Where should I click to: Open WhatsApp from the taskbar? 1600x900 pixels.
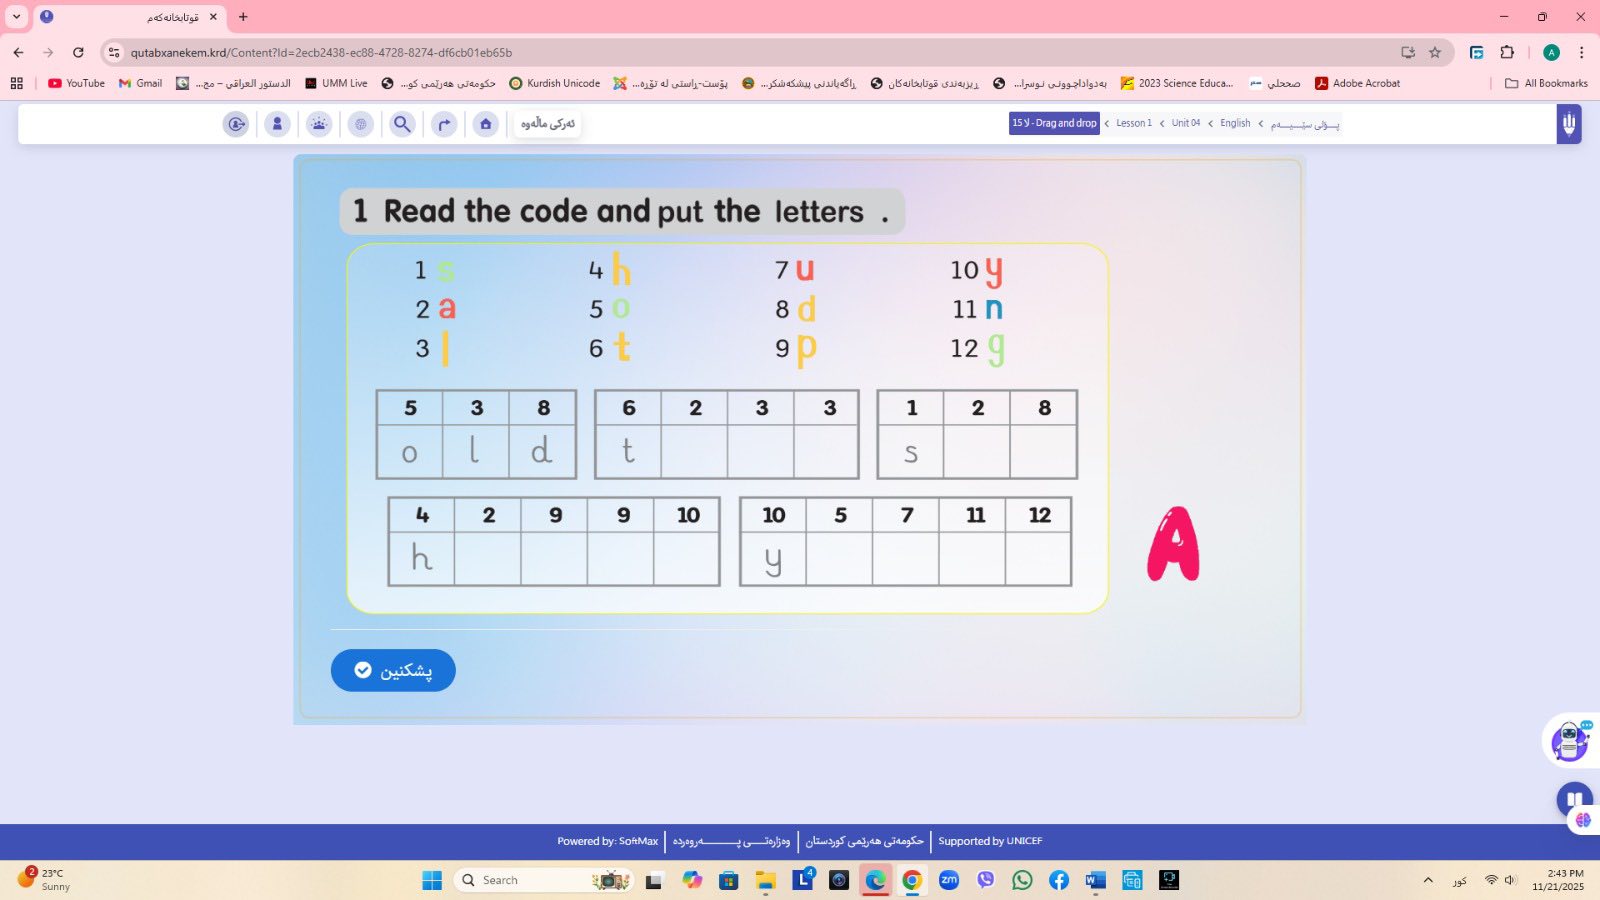tap(1022, 880)
